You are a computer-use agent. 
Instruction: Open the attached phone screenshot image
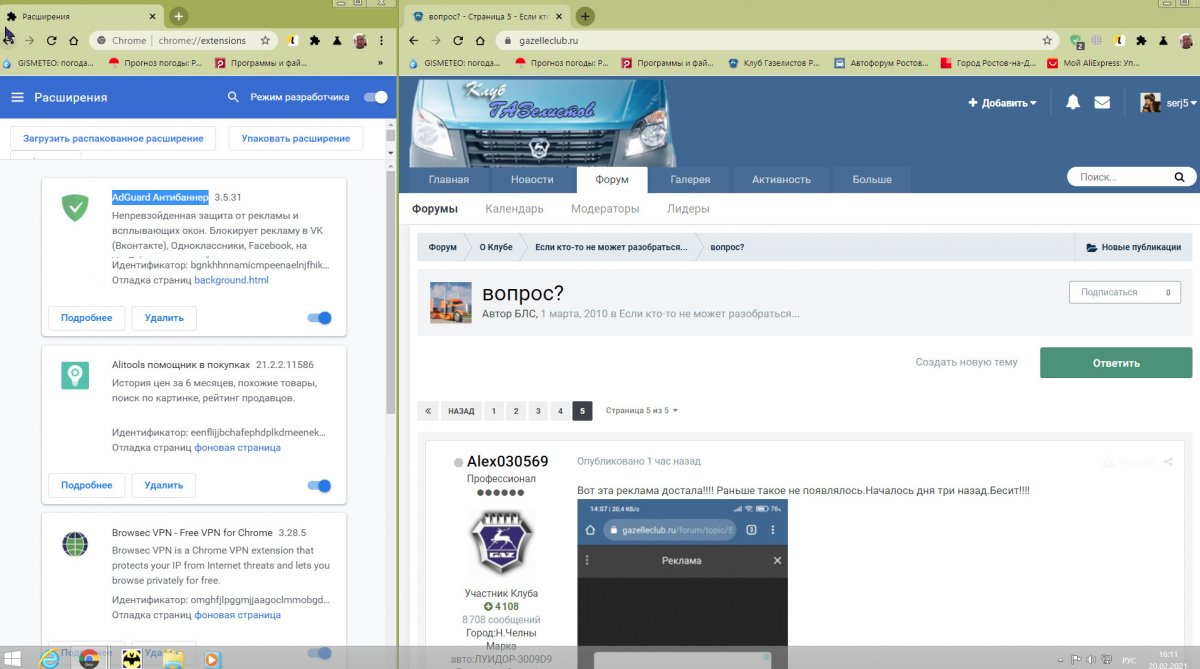pyautogui.click(x=682, y=584)
